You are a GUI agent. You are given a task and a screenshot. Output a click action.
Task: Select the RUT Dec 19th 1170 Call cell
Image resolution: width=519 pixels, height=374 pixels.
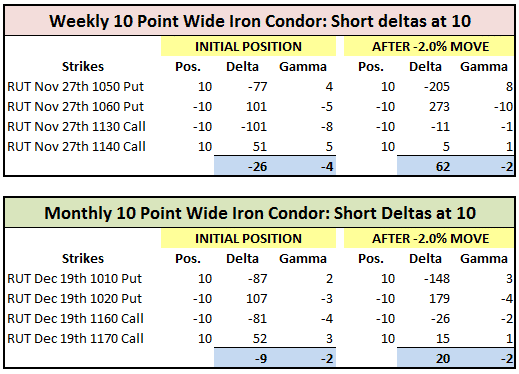point(75,339)
